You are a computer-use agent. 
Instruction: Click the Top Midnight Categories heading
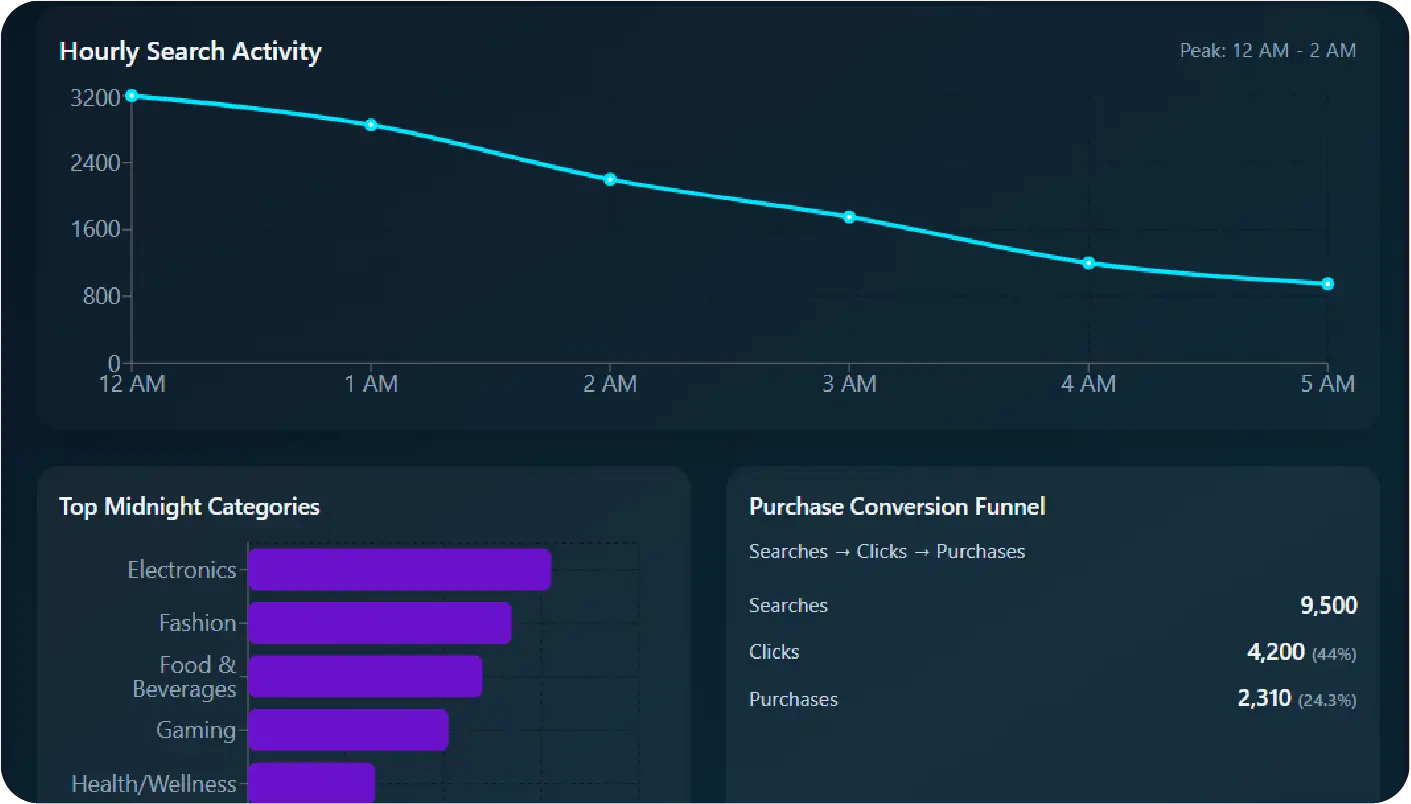click(189, 507)
